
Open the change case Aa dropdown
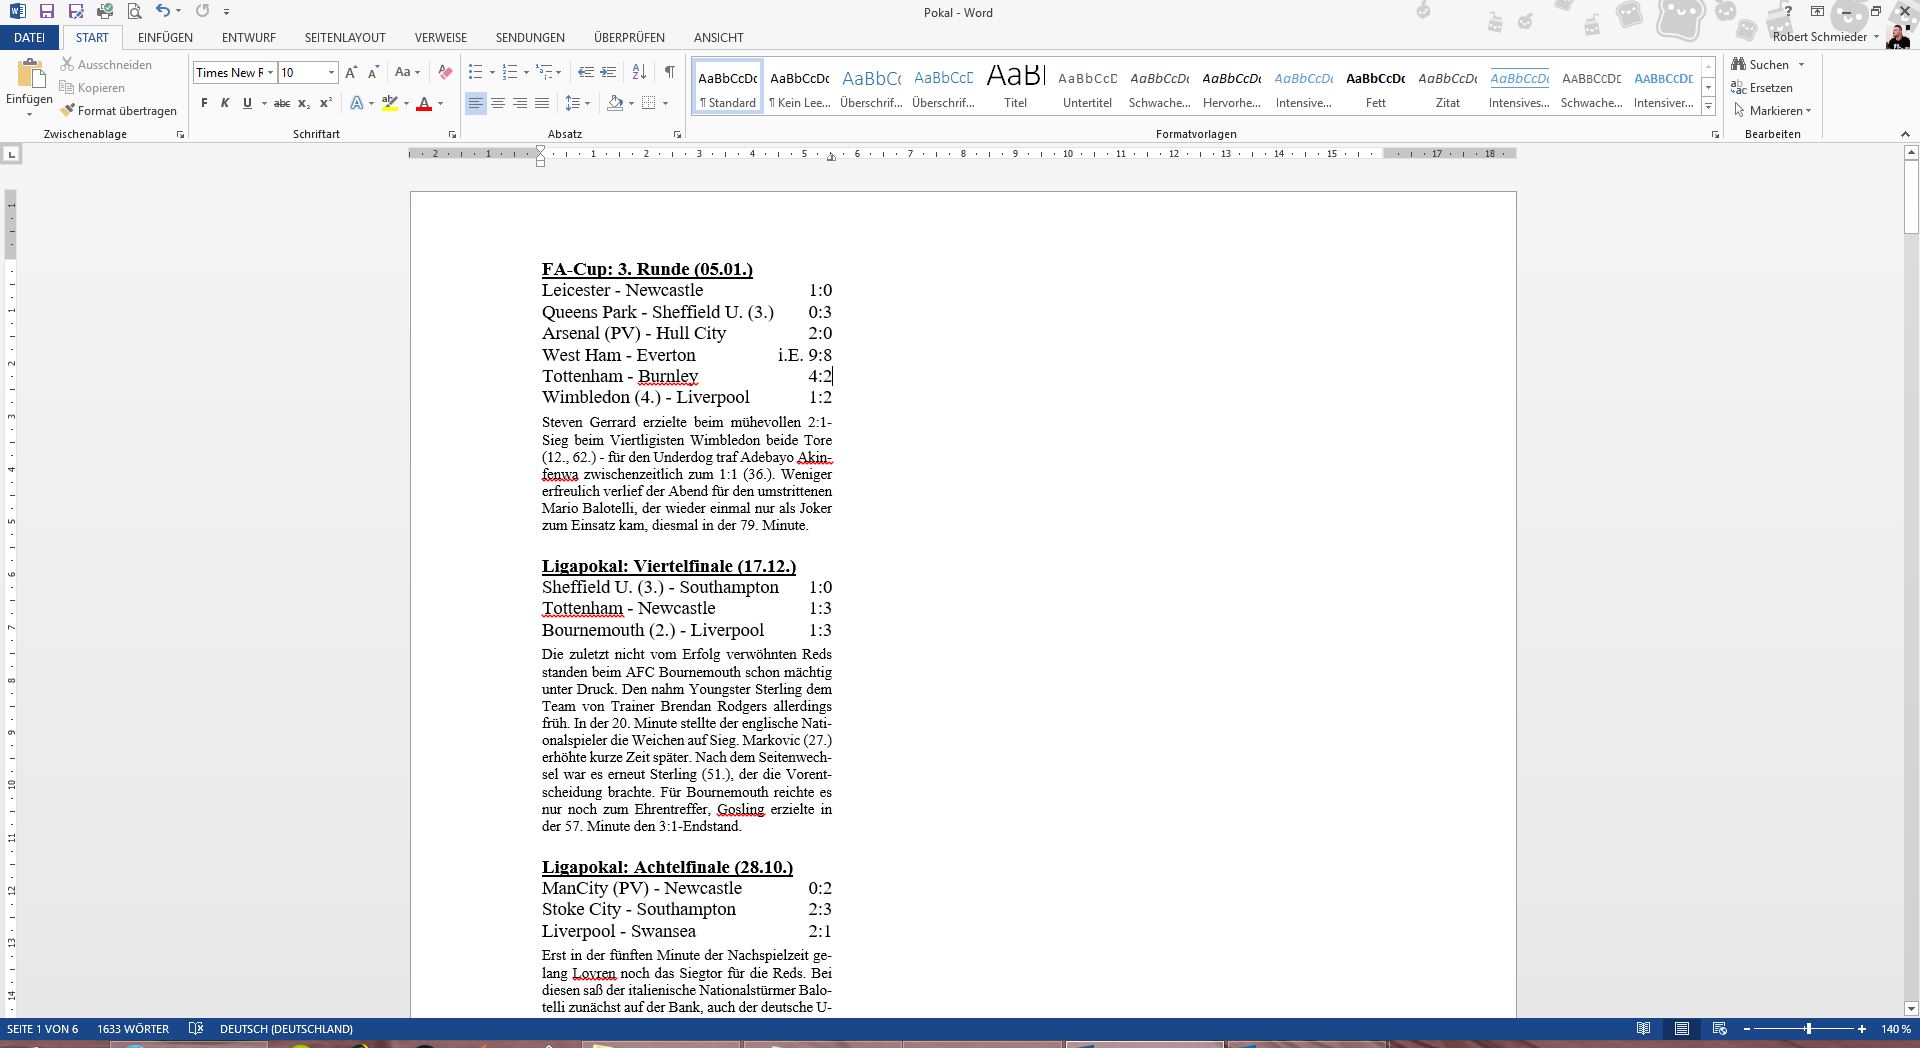[407, 72]
